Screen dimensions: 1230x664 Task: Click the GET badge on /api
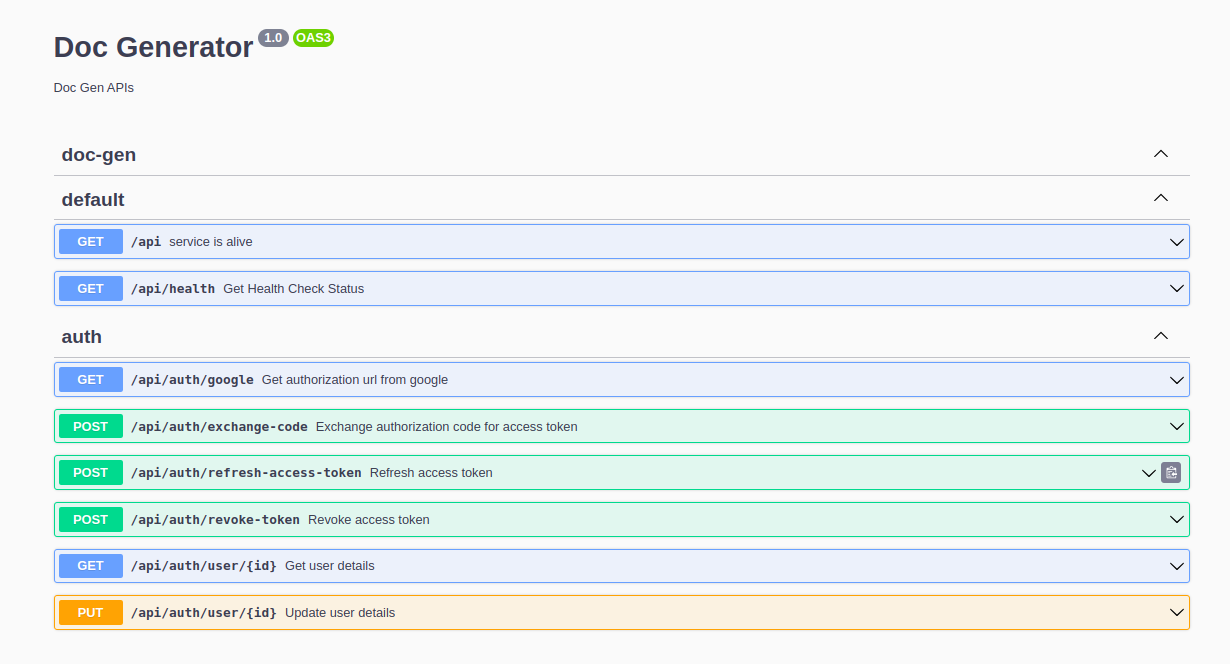[90, 241]
